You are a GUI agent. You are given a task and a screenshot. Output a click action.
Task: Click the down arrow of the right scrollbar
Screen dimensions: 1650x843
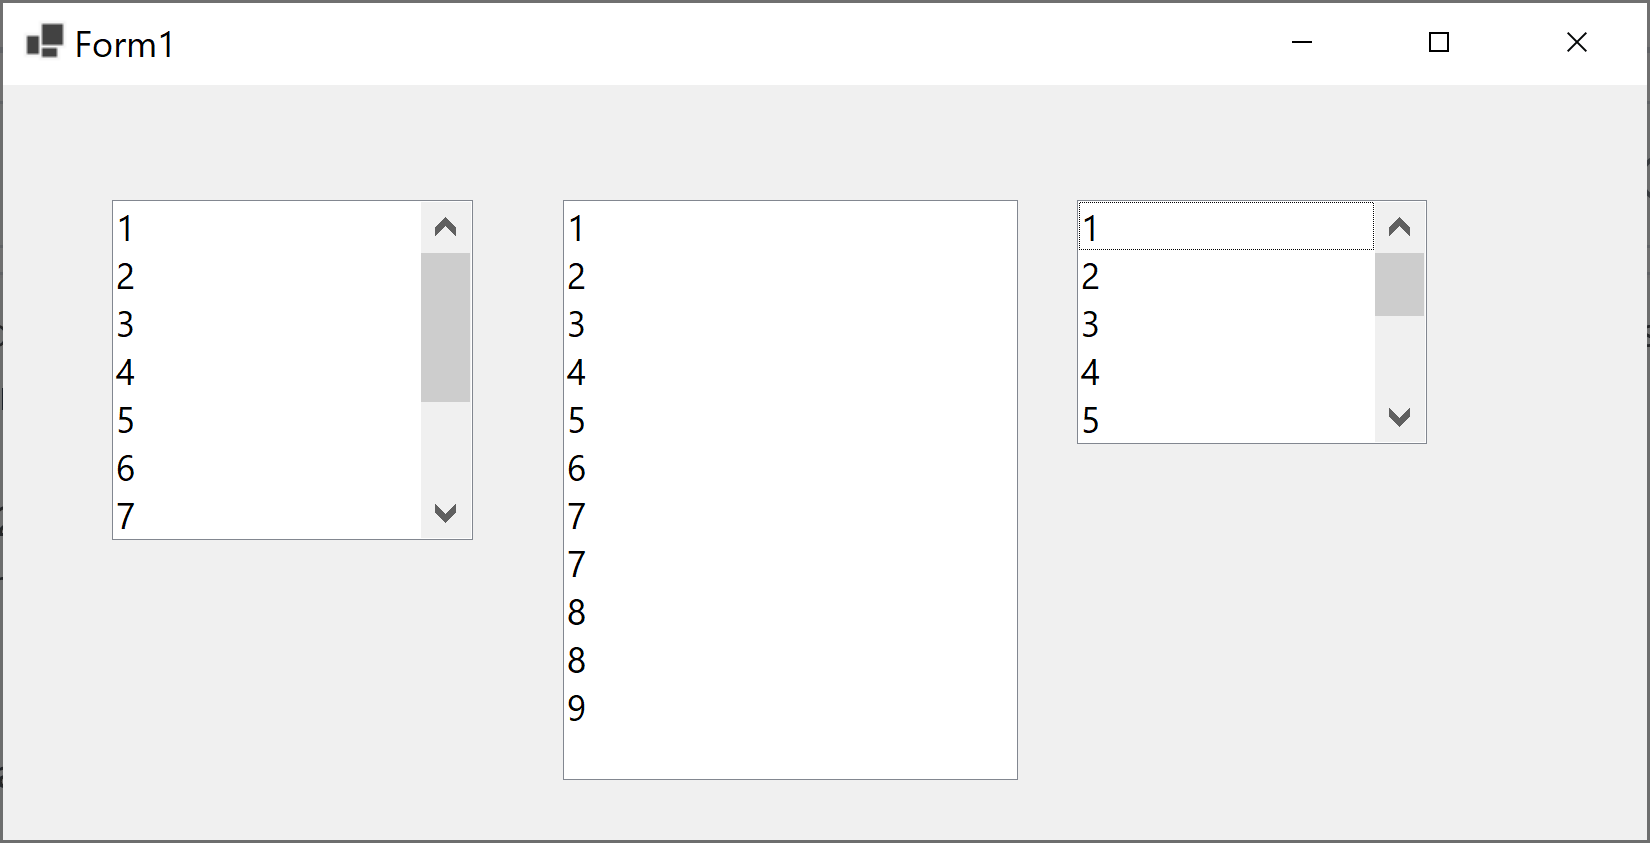[1399, 417]
